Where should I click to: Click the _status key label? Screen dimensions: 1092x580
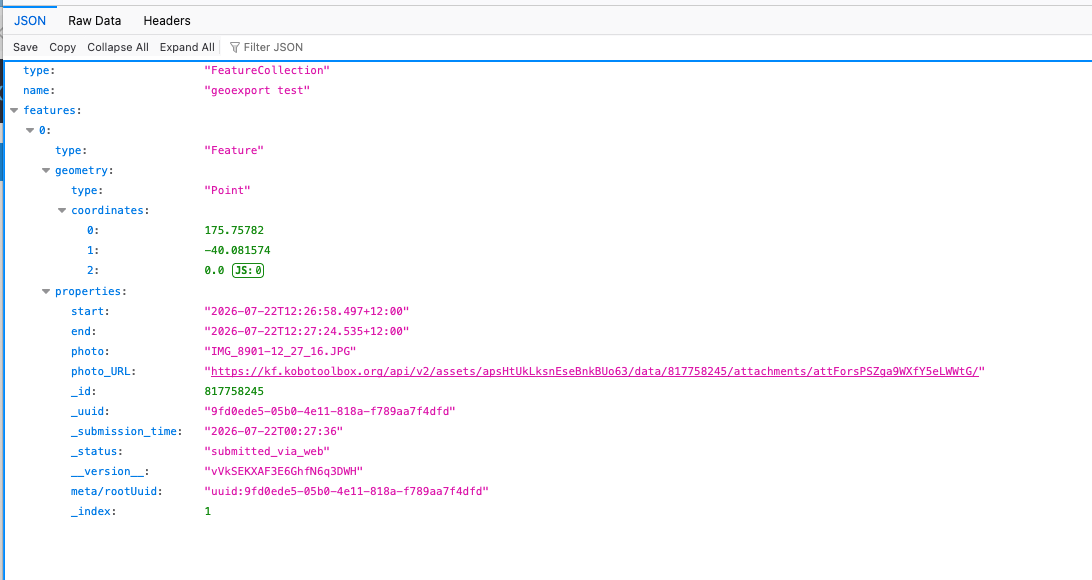point(94,451)
